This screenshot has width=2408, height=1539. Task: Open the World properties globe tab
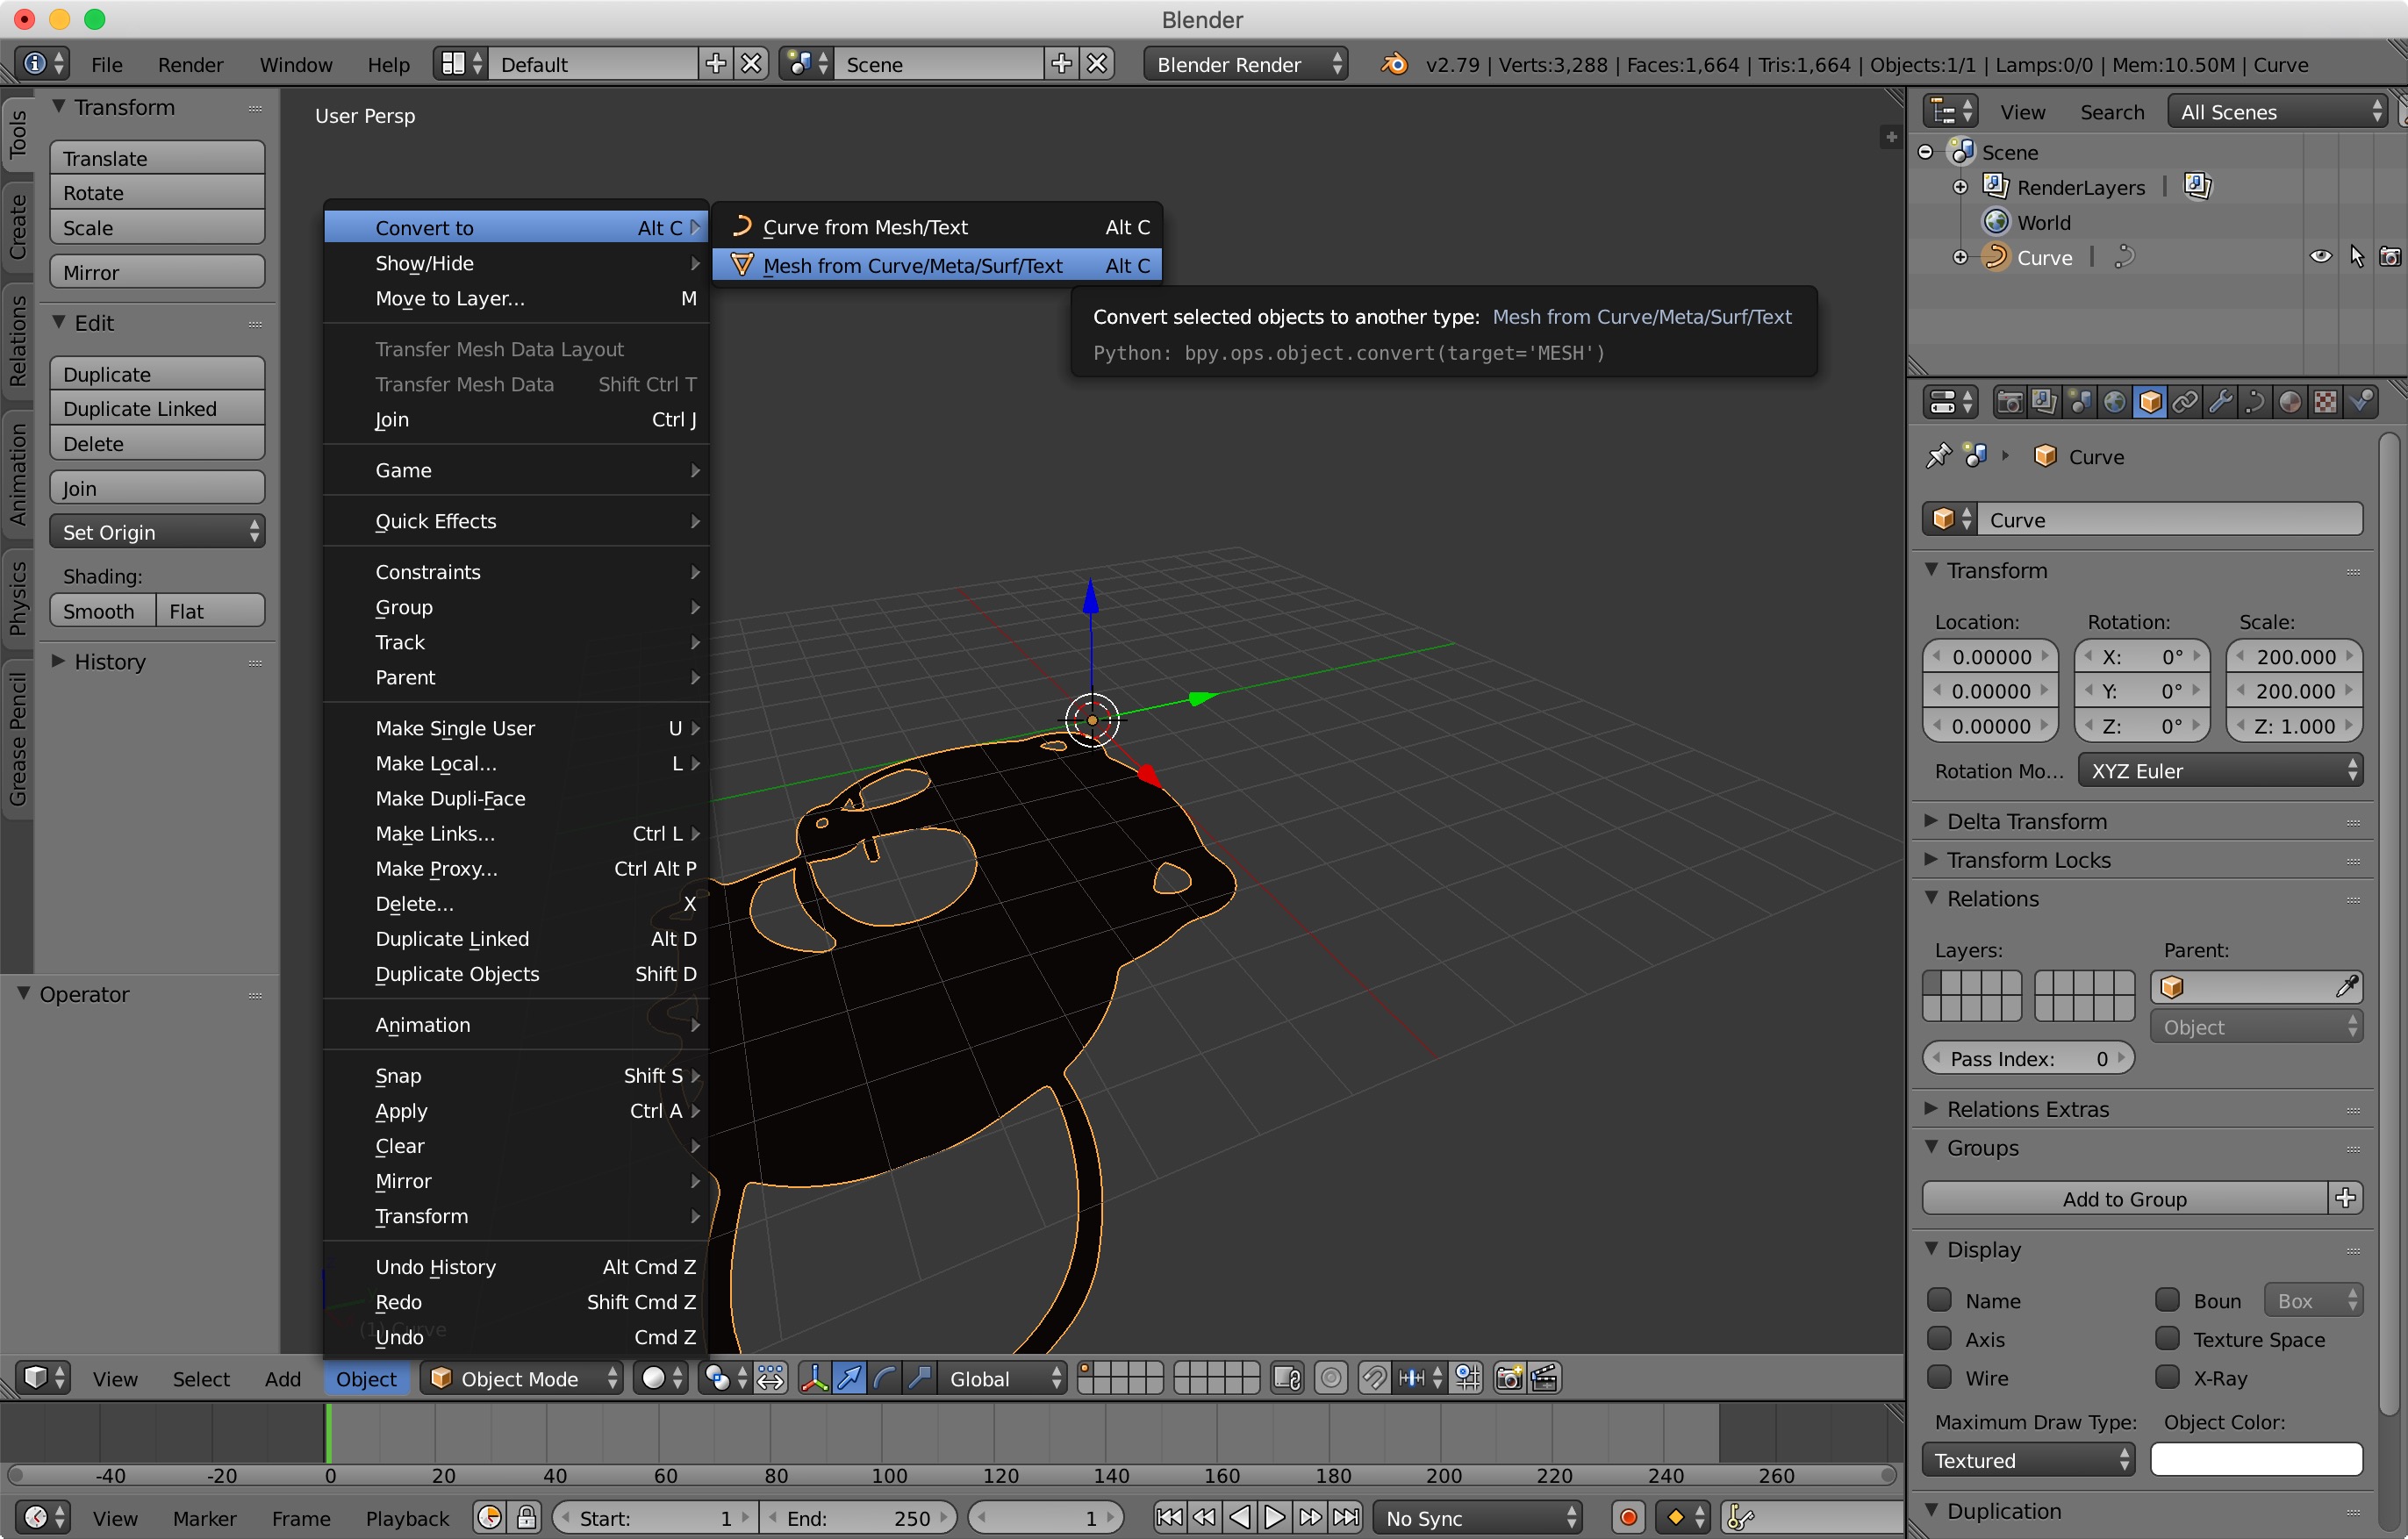(x=2114, y=402)
